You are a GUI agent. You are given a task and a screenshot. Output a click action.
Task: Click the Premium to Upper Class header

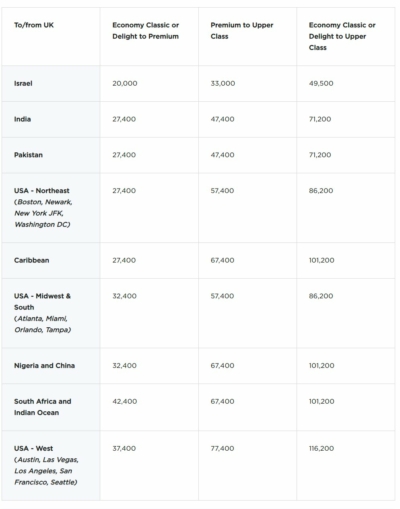tap(242, 31)
